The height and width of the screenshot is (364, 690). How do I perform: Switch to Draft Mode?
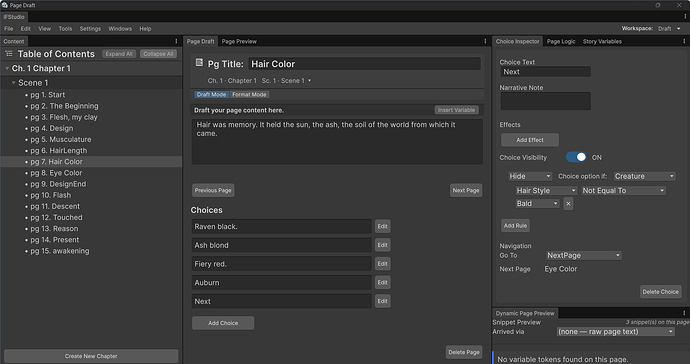[x=211, y=94]
